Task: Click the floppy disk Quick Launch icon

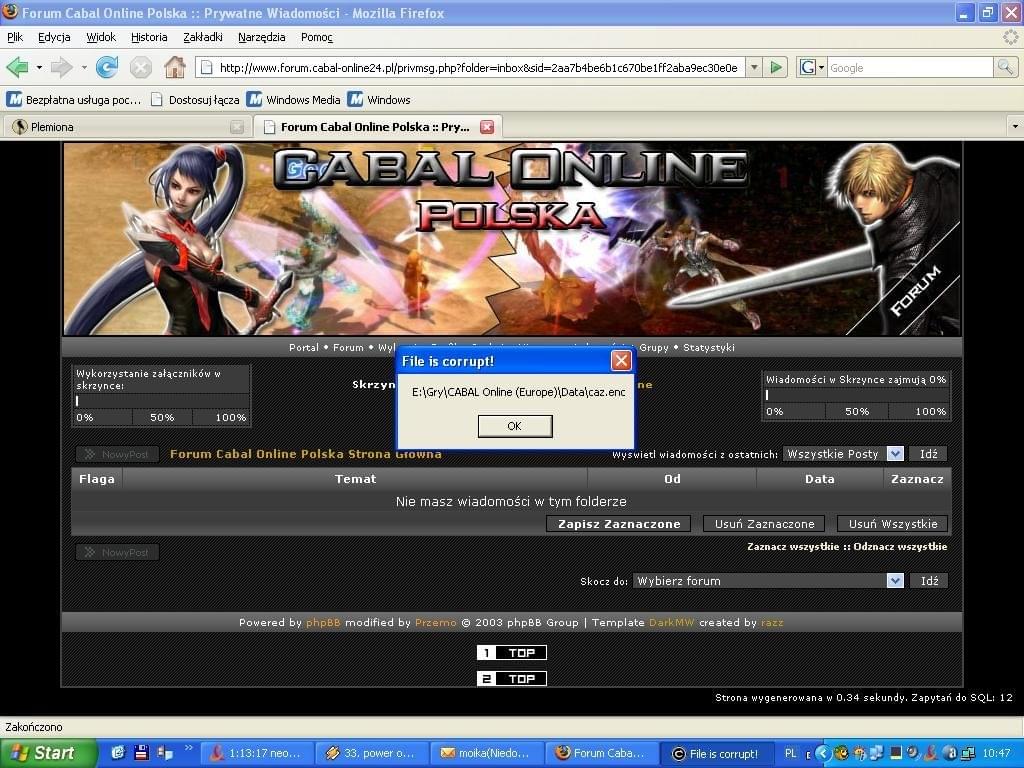Action: tap(141, 753)
